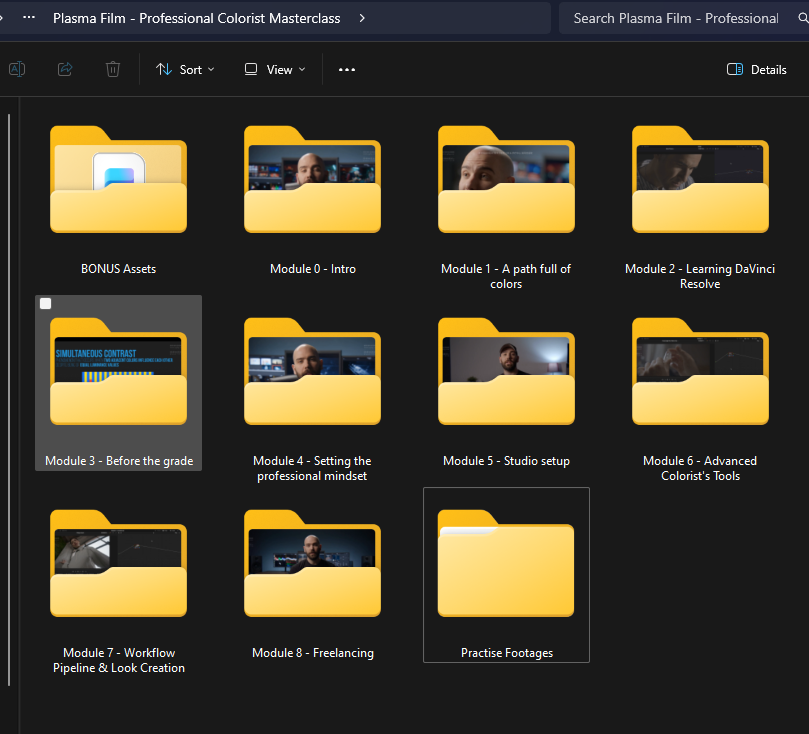Image resolution: width=809 pixels, height=734 pixels.
Task: Open the Sort dropdown
Action: tap(185, 70)
